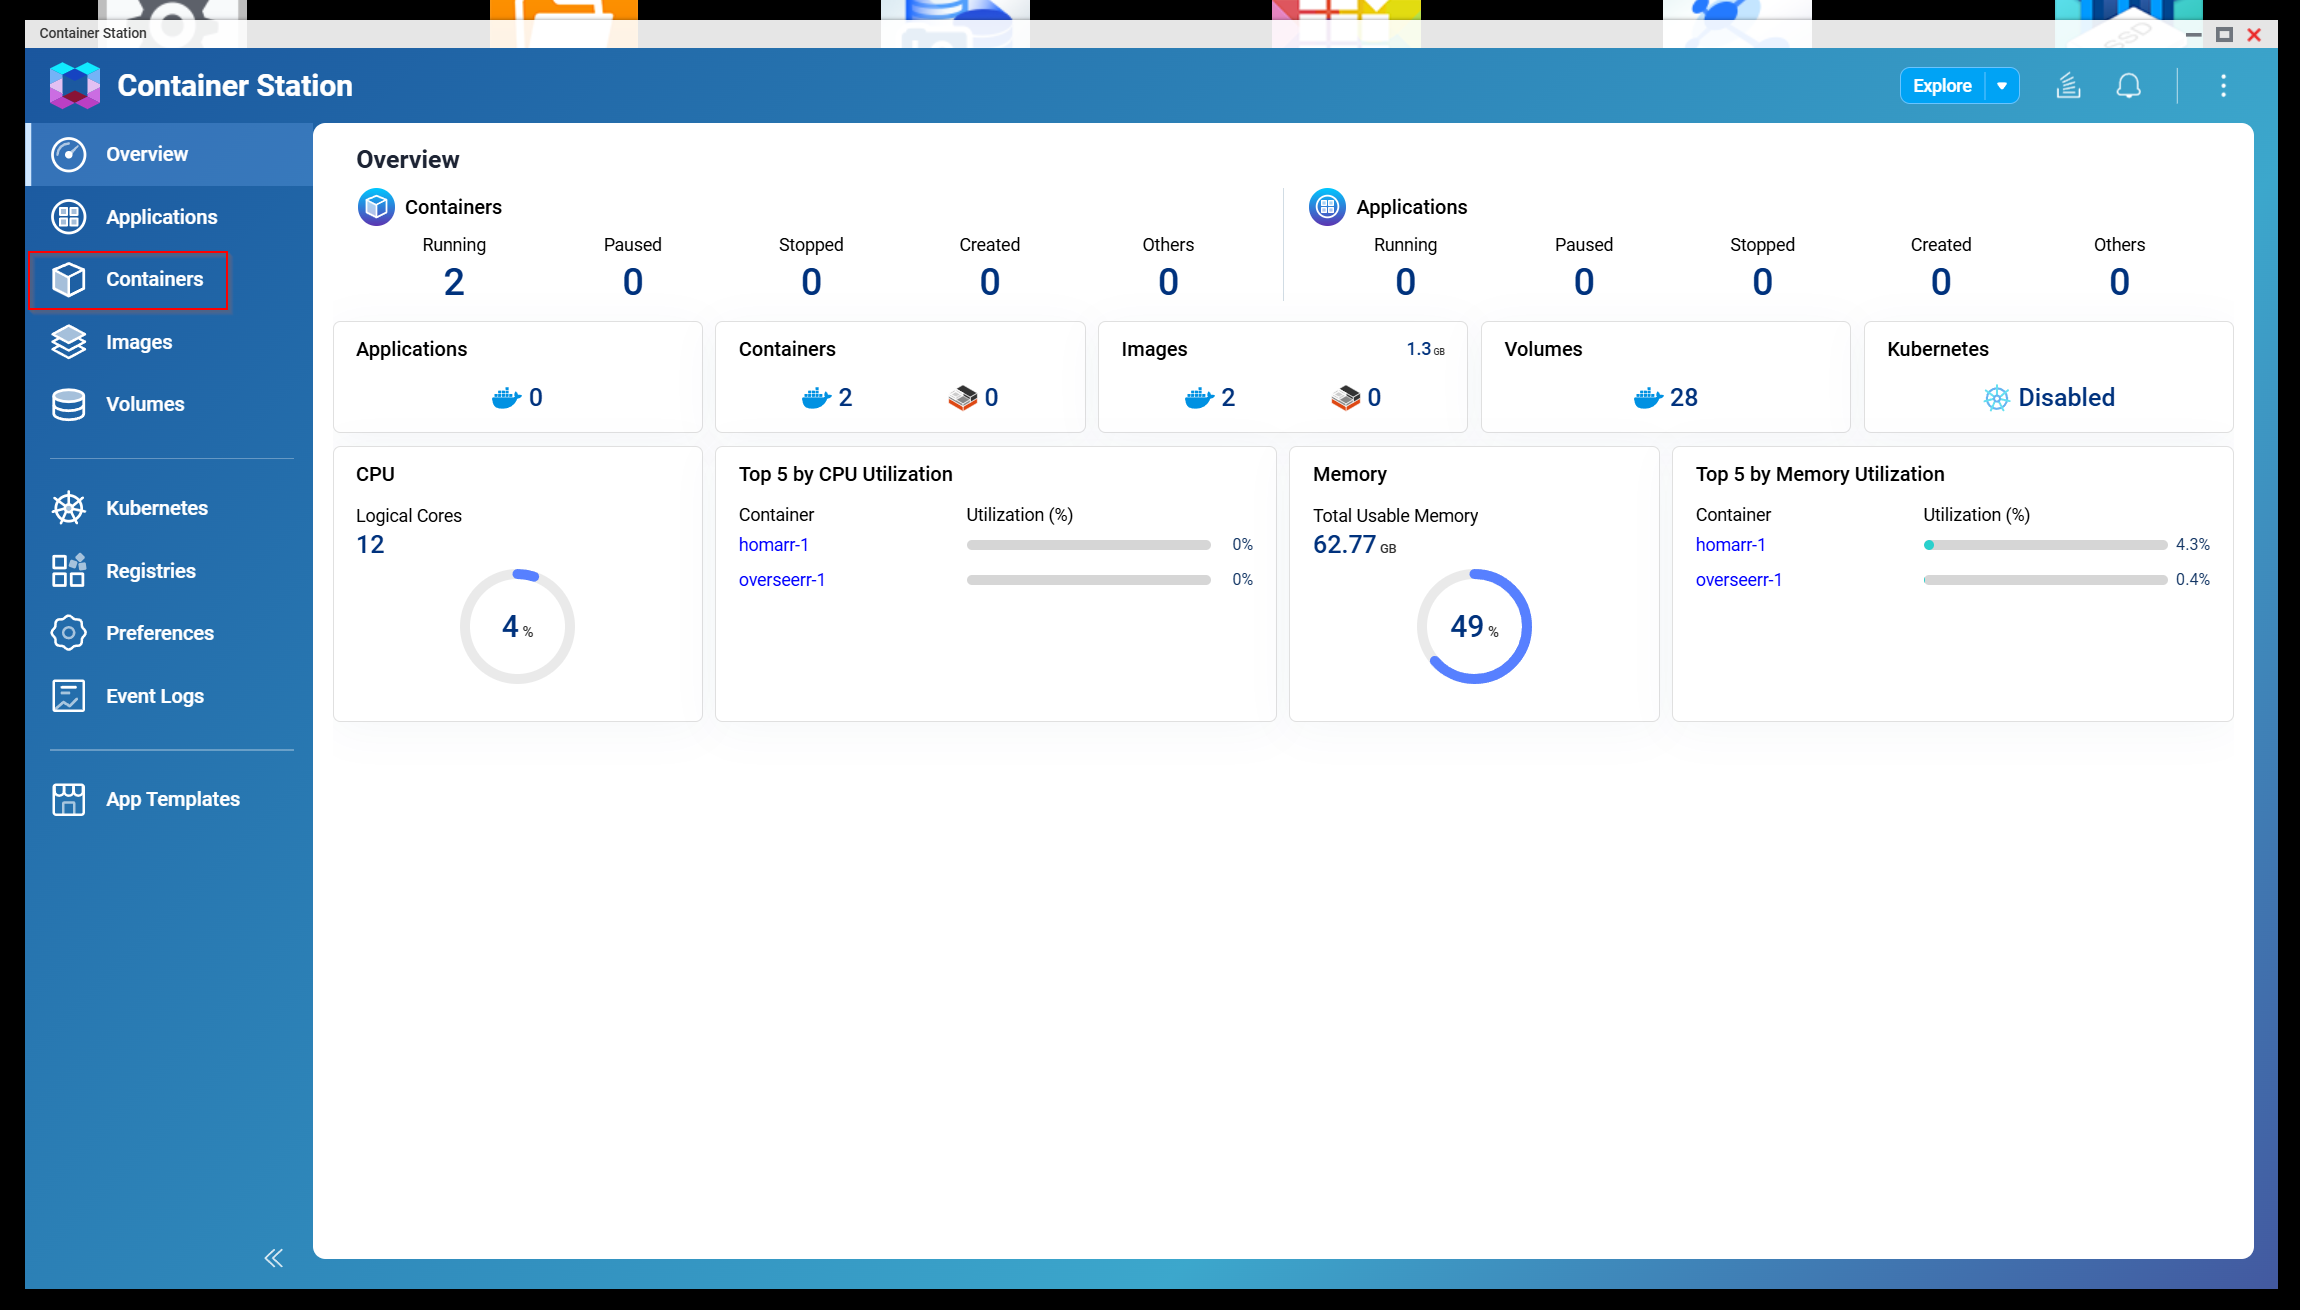This screenshot has height=1310, width=2300.
Task: Click the Kubernetes Disabled status card
Action: click(x=2048, y=397)
